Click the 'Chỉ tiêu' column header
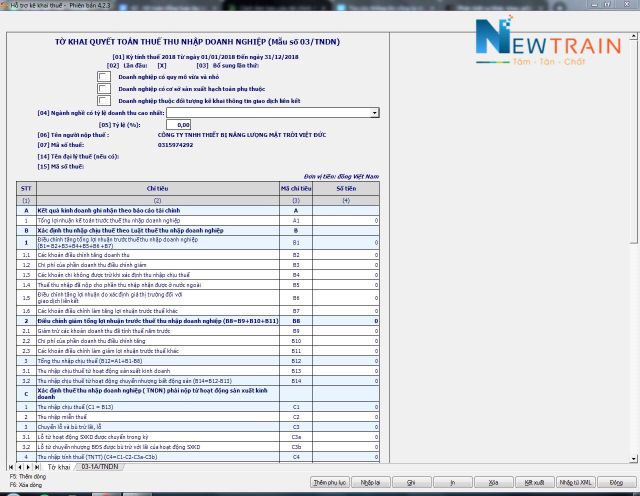The height and width of the screenshot is (496, 640). [158, 188]
